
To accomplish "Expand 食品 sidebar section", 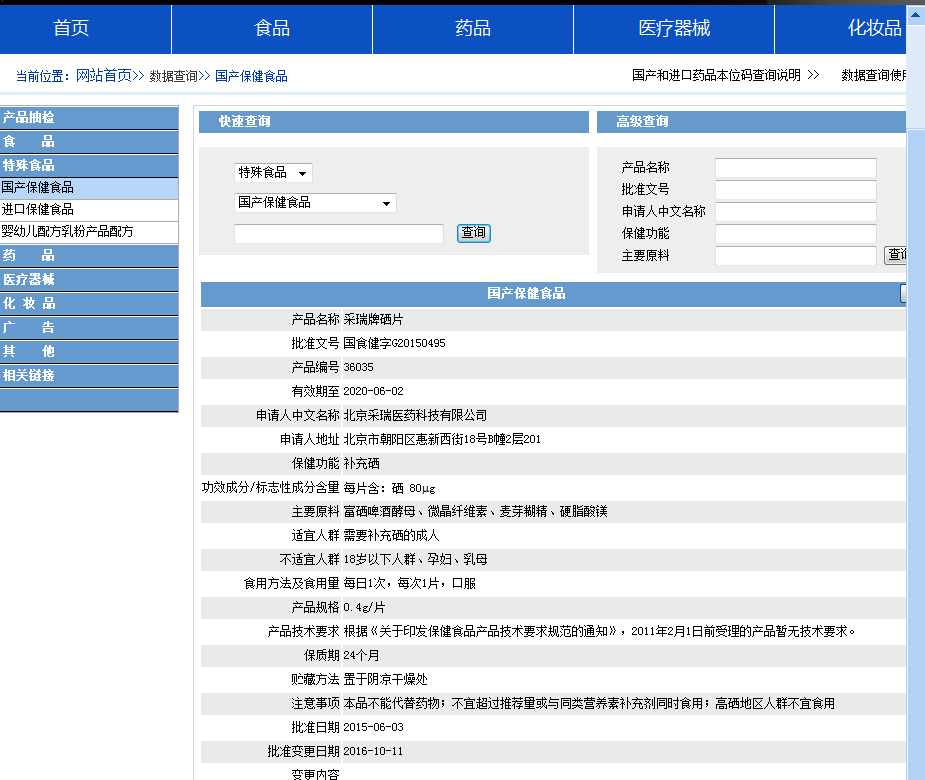I will point(89,142).
